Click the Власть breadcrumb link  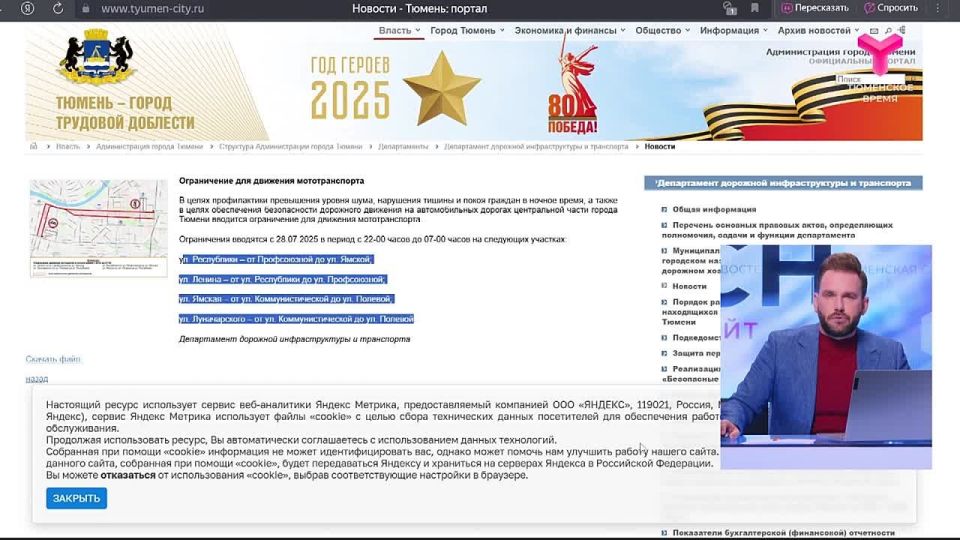(x=68, y=147)
